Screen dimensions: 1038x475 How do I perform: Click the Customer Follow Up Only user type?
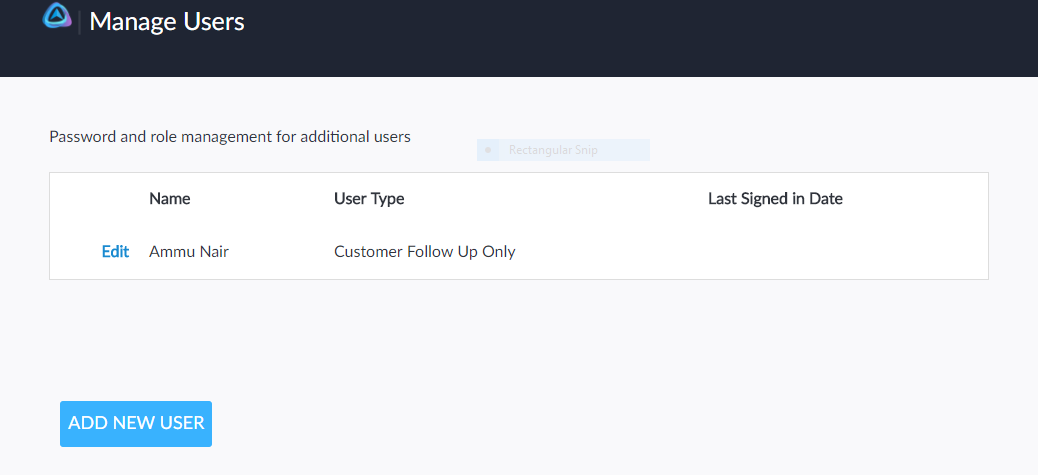click(424, 252)
